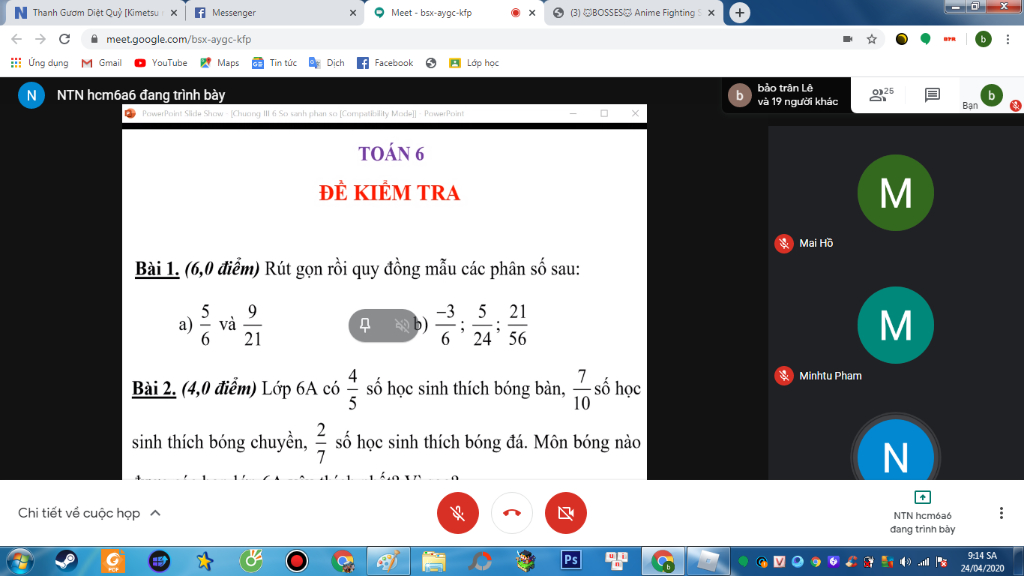Image resolution: width=1024 pixels, height=576 pixels.
Task: Click the Bài 1. heading in the slide
Action: (157, 268)
